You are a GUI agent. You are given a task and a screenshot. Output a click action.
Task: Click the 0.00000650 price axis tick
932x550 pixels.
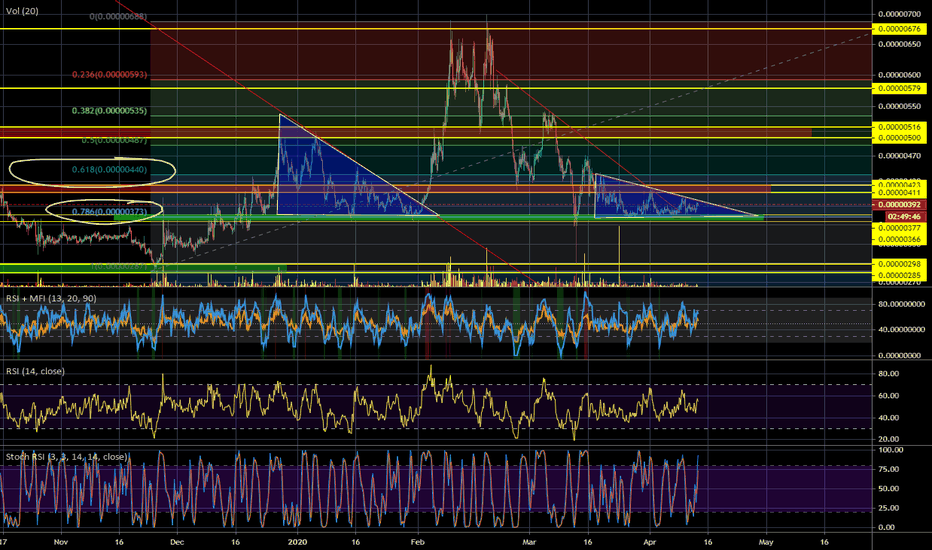pyautogui.click(x=899, y=44)
